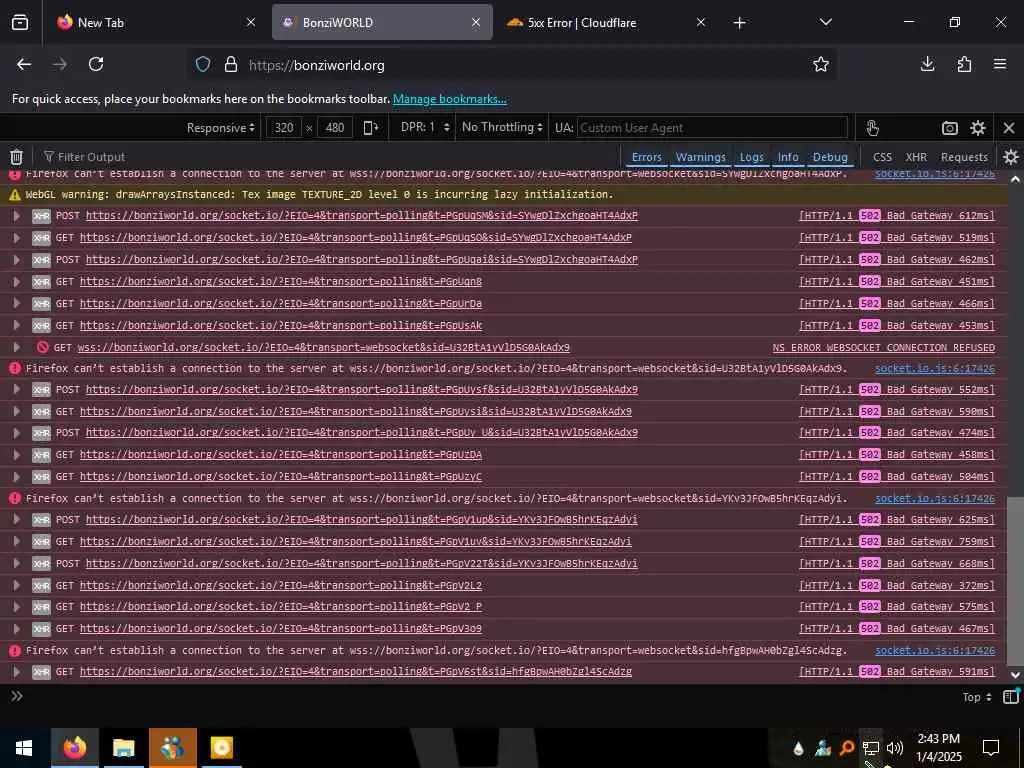This screenshot has width=1024, height=768.
Task: Click the console vertical scrollbar thumb
Action: (1014, 580)
